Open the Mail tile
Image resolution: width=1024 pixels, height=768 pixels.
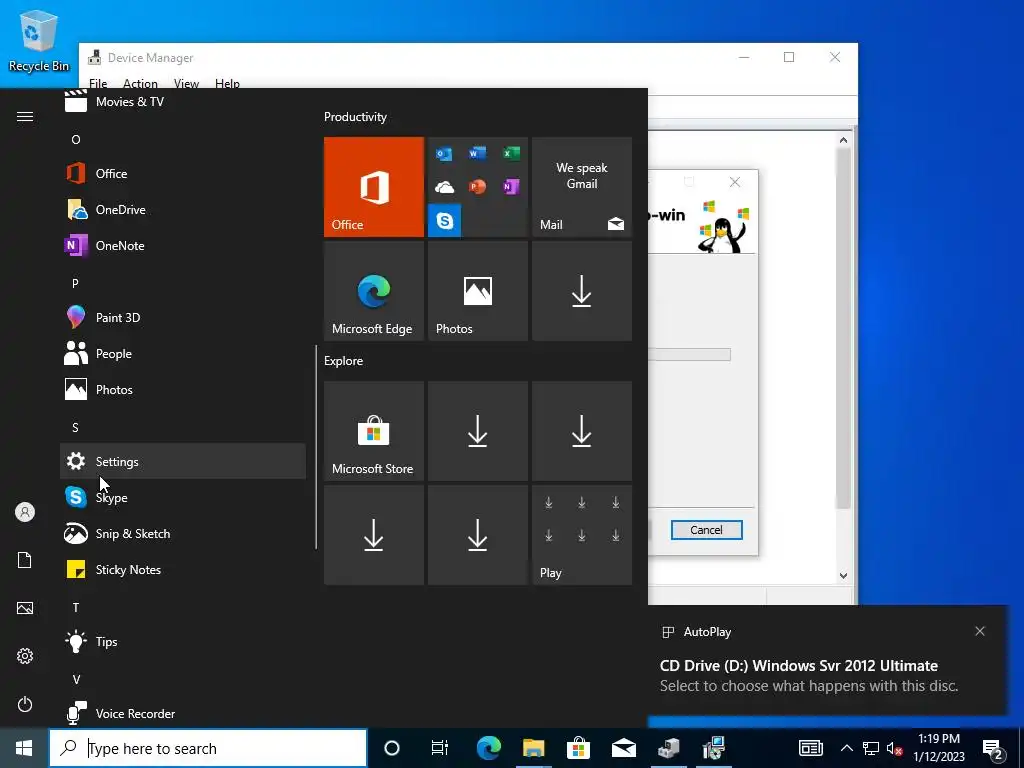[582, 187]
